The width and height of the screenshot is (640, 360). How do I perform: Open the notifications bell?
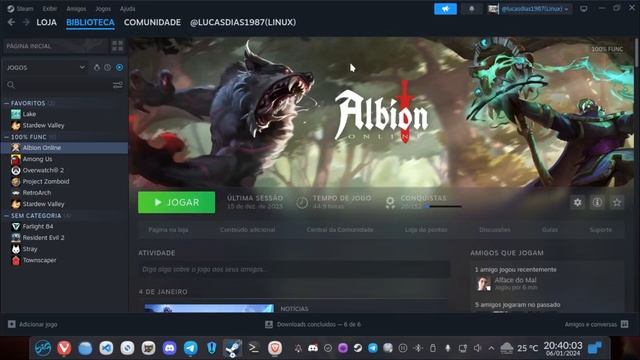[x=471, y=9]
